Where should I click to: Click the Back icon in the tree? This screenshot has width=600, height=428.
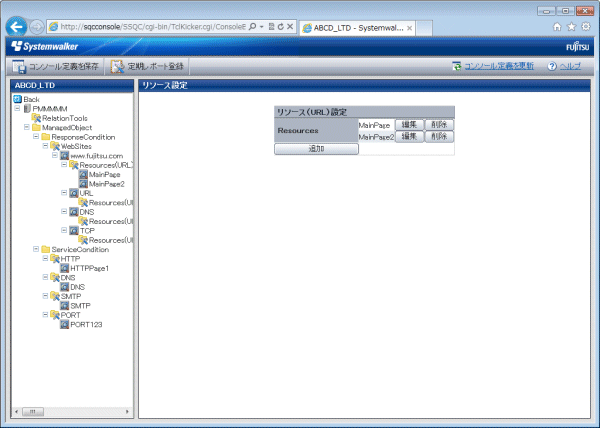pos(17,99)
